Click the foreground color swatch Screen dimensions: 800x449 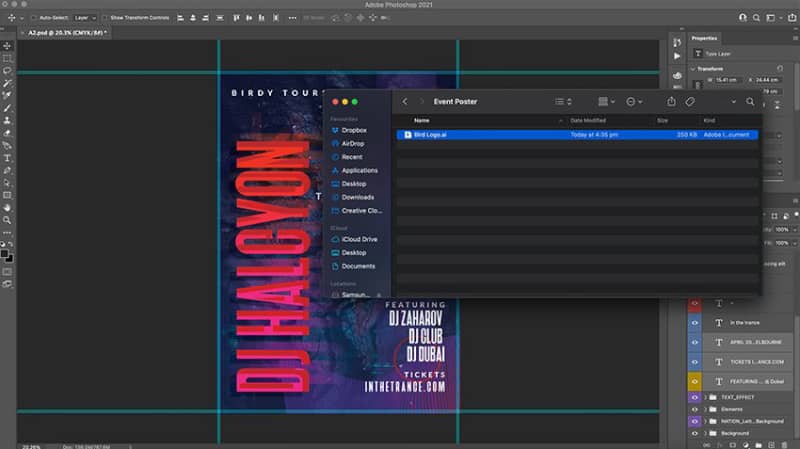point(4,254)
